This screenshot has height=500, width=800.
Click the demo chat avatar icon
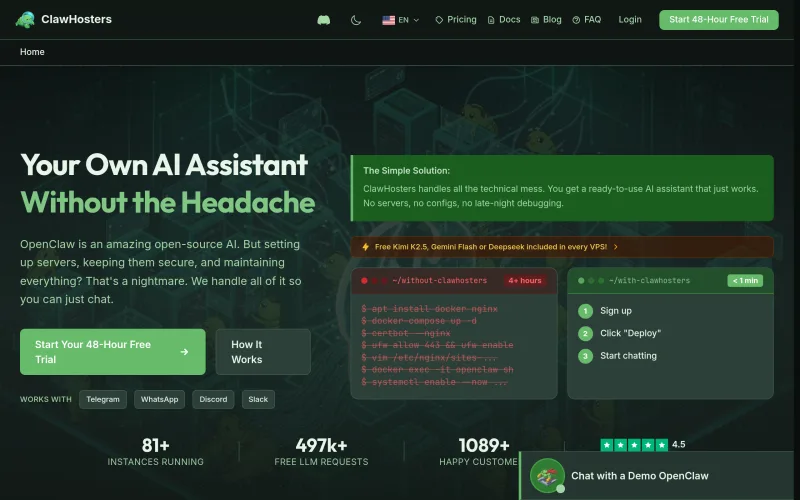click(547, 476)
